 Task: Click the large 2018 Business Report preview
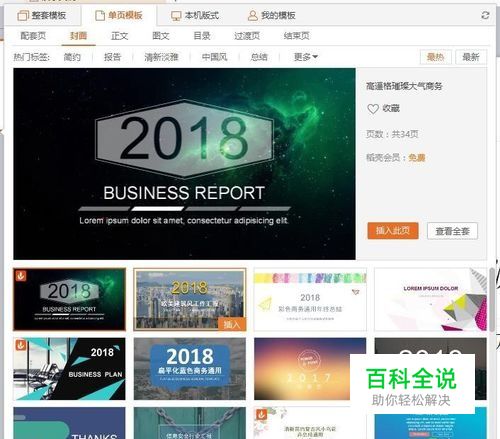coord(184,164)
